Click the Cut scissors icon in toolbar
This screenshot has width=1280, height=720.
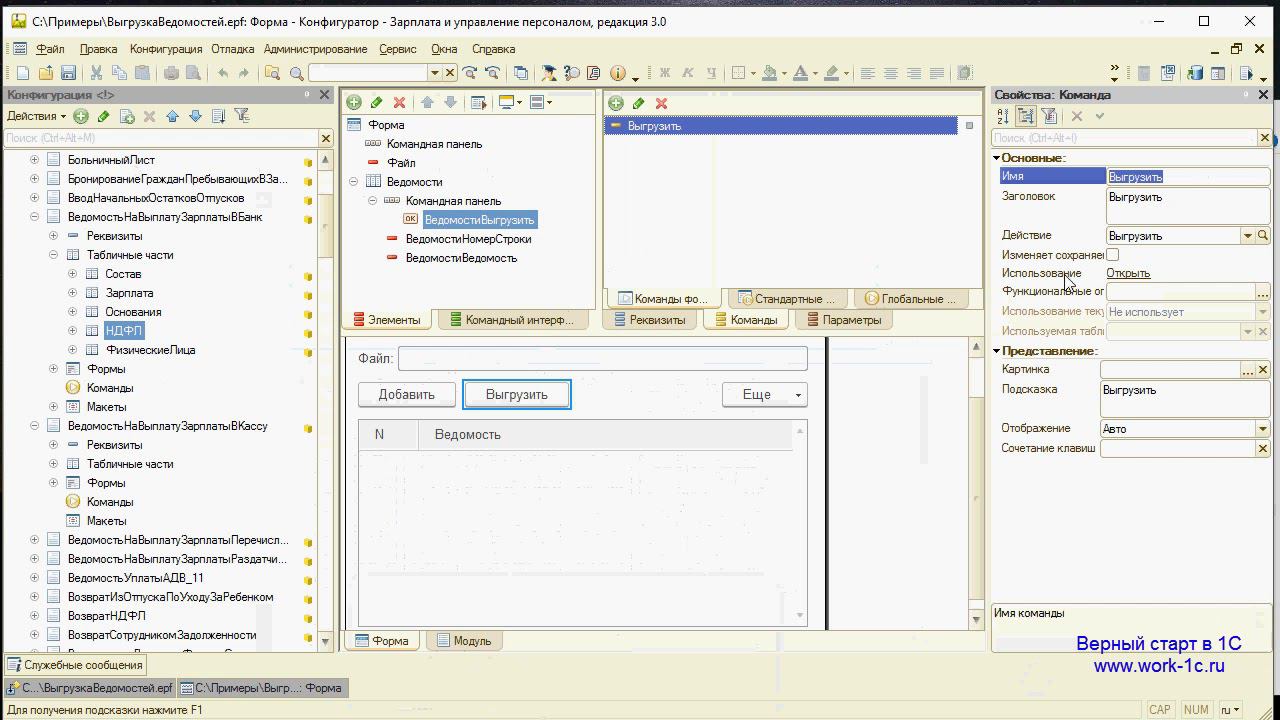[x=96, y=73]
